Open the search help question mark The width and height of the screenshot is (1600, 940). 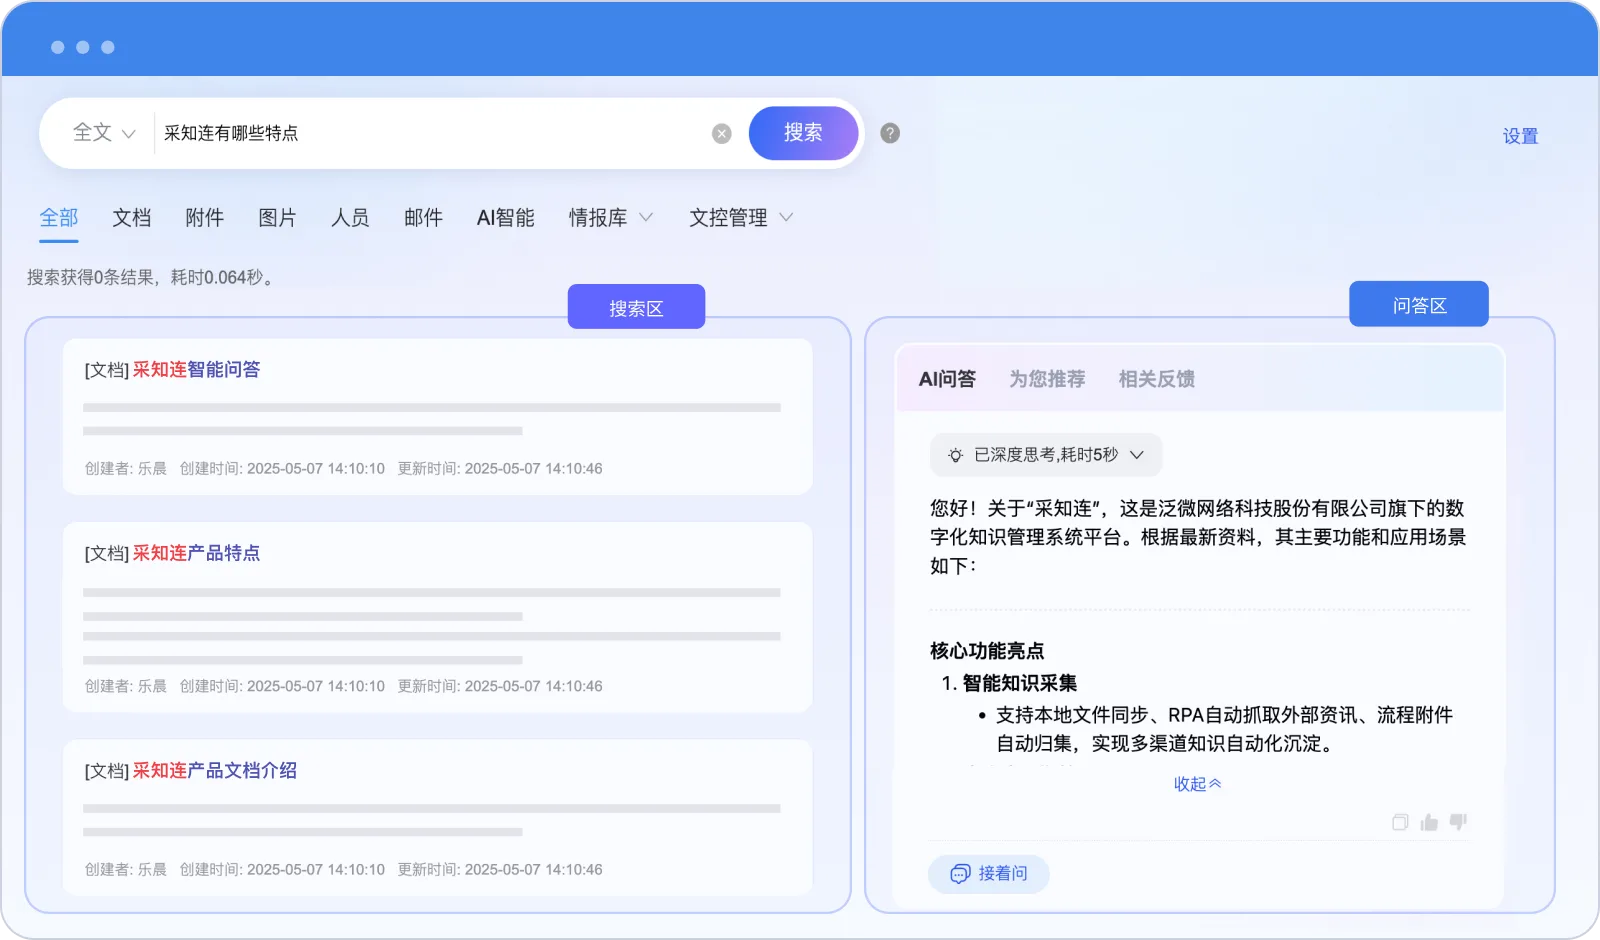(x=890, y=133)
